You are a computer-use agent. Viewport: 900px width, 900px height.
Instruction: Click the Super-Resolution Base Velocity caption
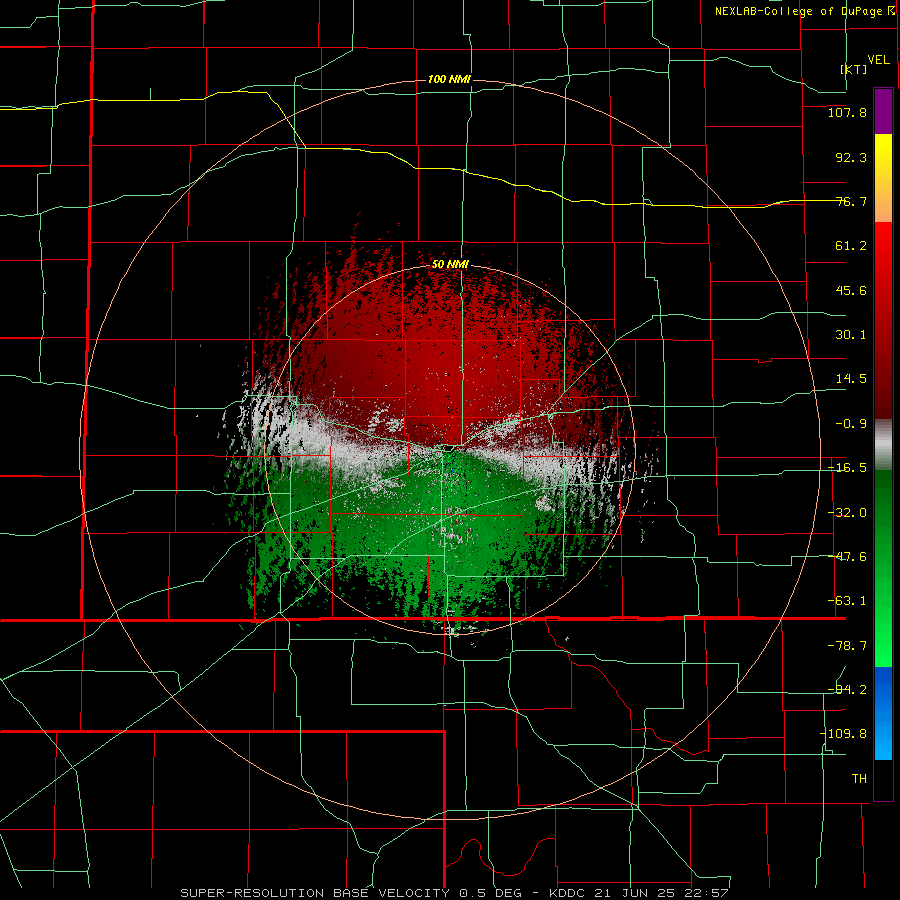click(454, 893)
